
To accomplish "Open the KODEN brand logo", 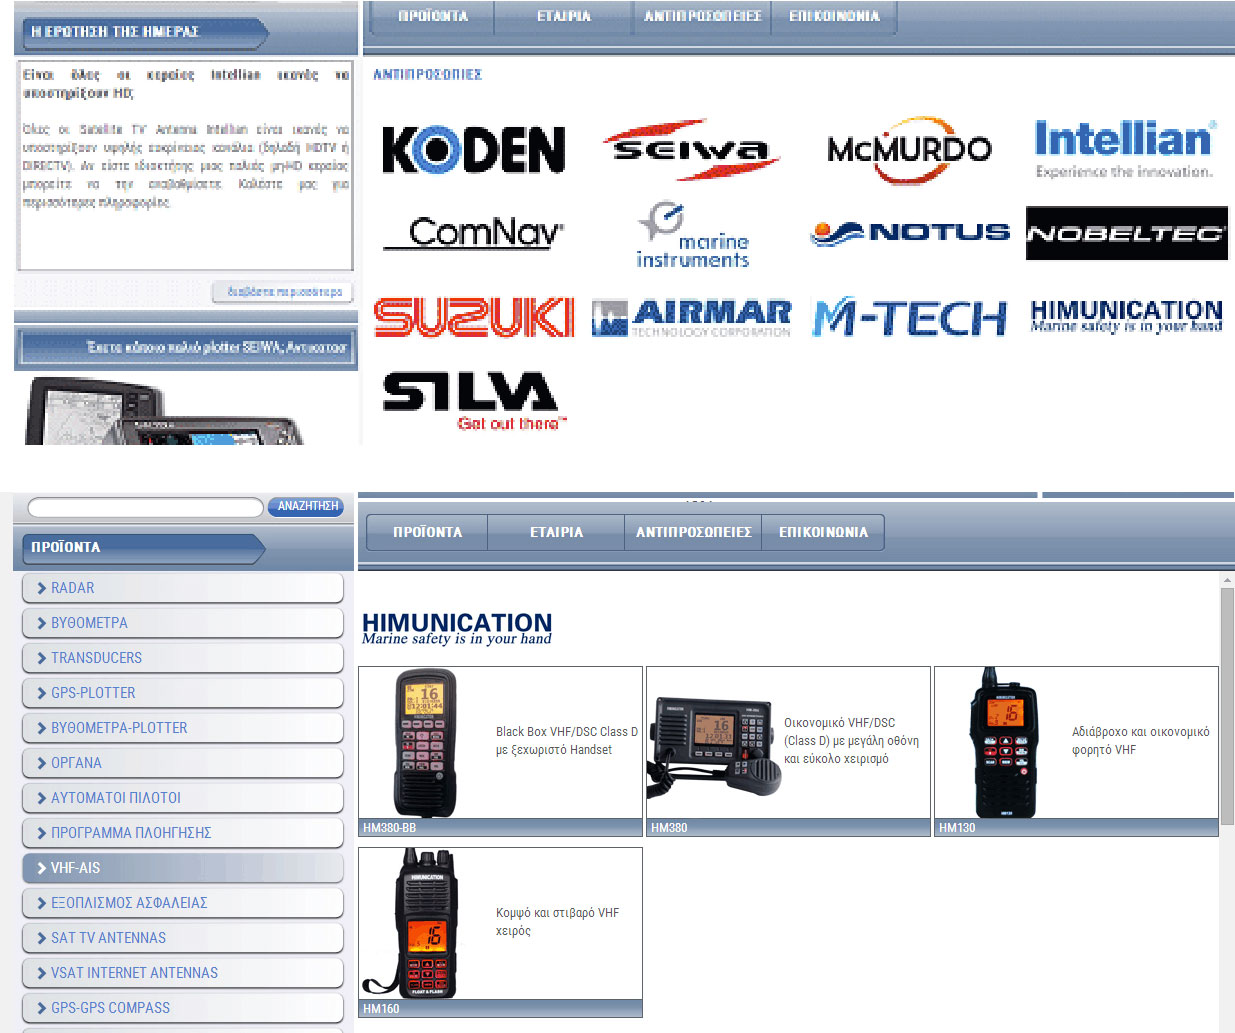I will (473, 149).
